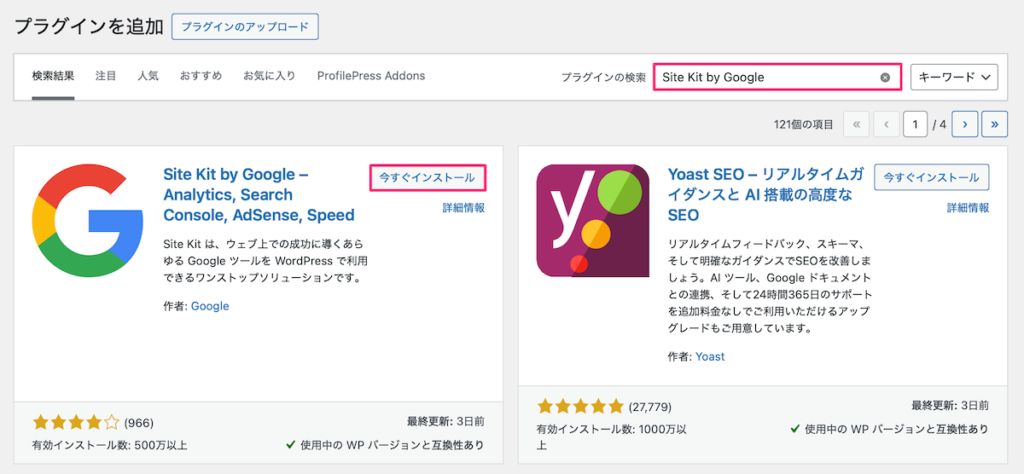Click Site Kit star rating

coord(76,423)
